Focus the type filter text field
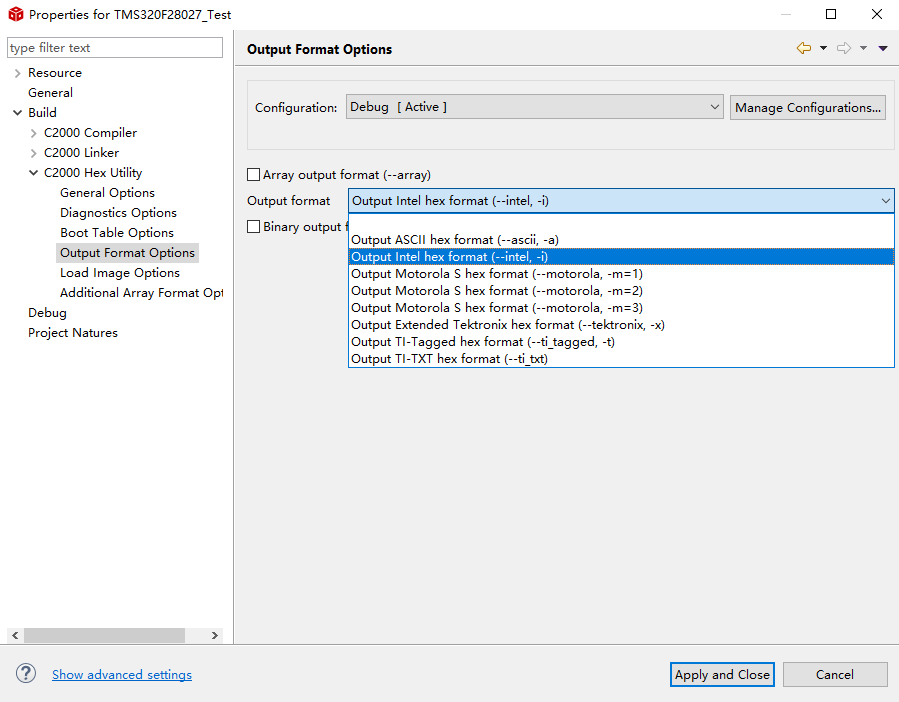Viewport: 899px width, 702px height. [115, 48]
